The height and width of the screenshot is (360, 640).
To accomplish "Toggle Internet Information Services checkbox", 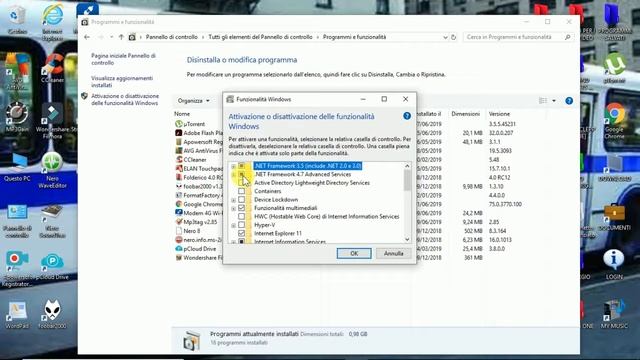I will coord(242,242).
